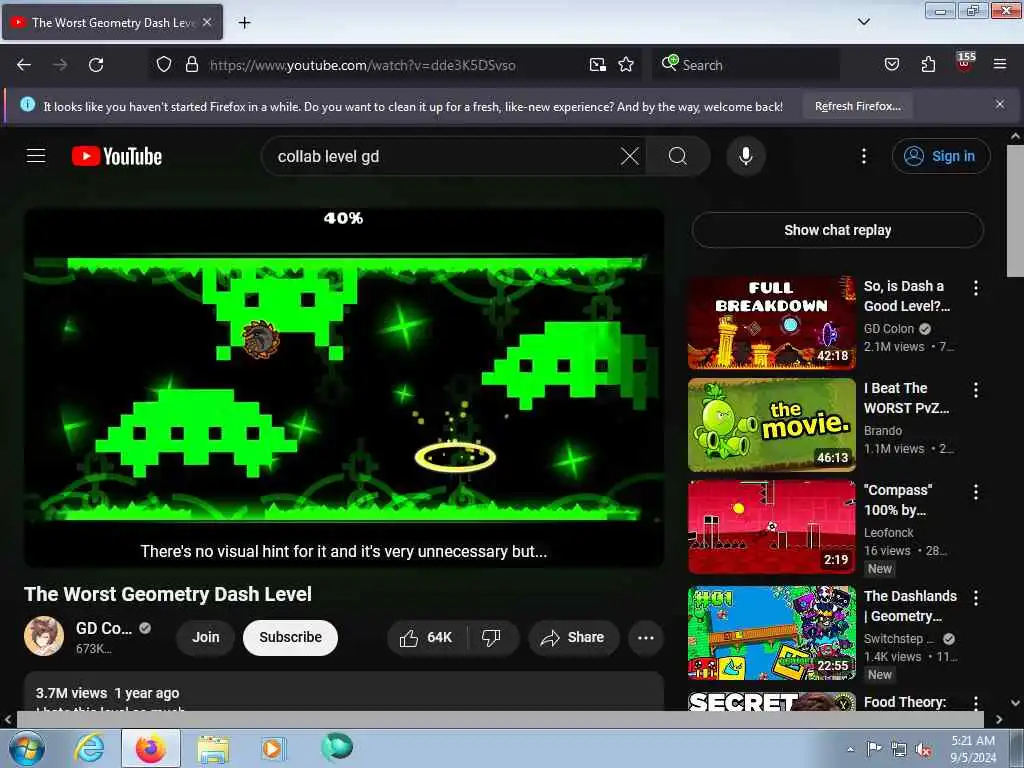The width and height of the screenshot is (1024, 768).
Task: Subscribe to the channel
Action: click(290, 637)
